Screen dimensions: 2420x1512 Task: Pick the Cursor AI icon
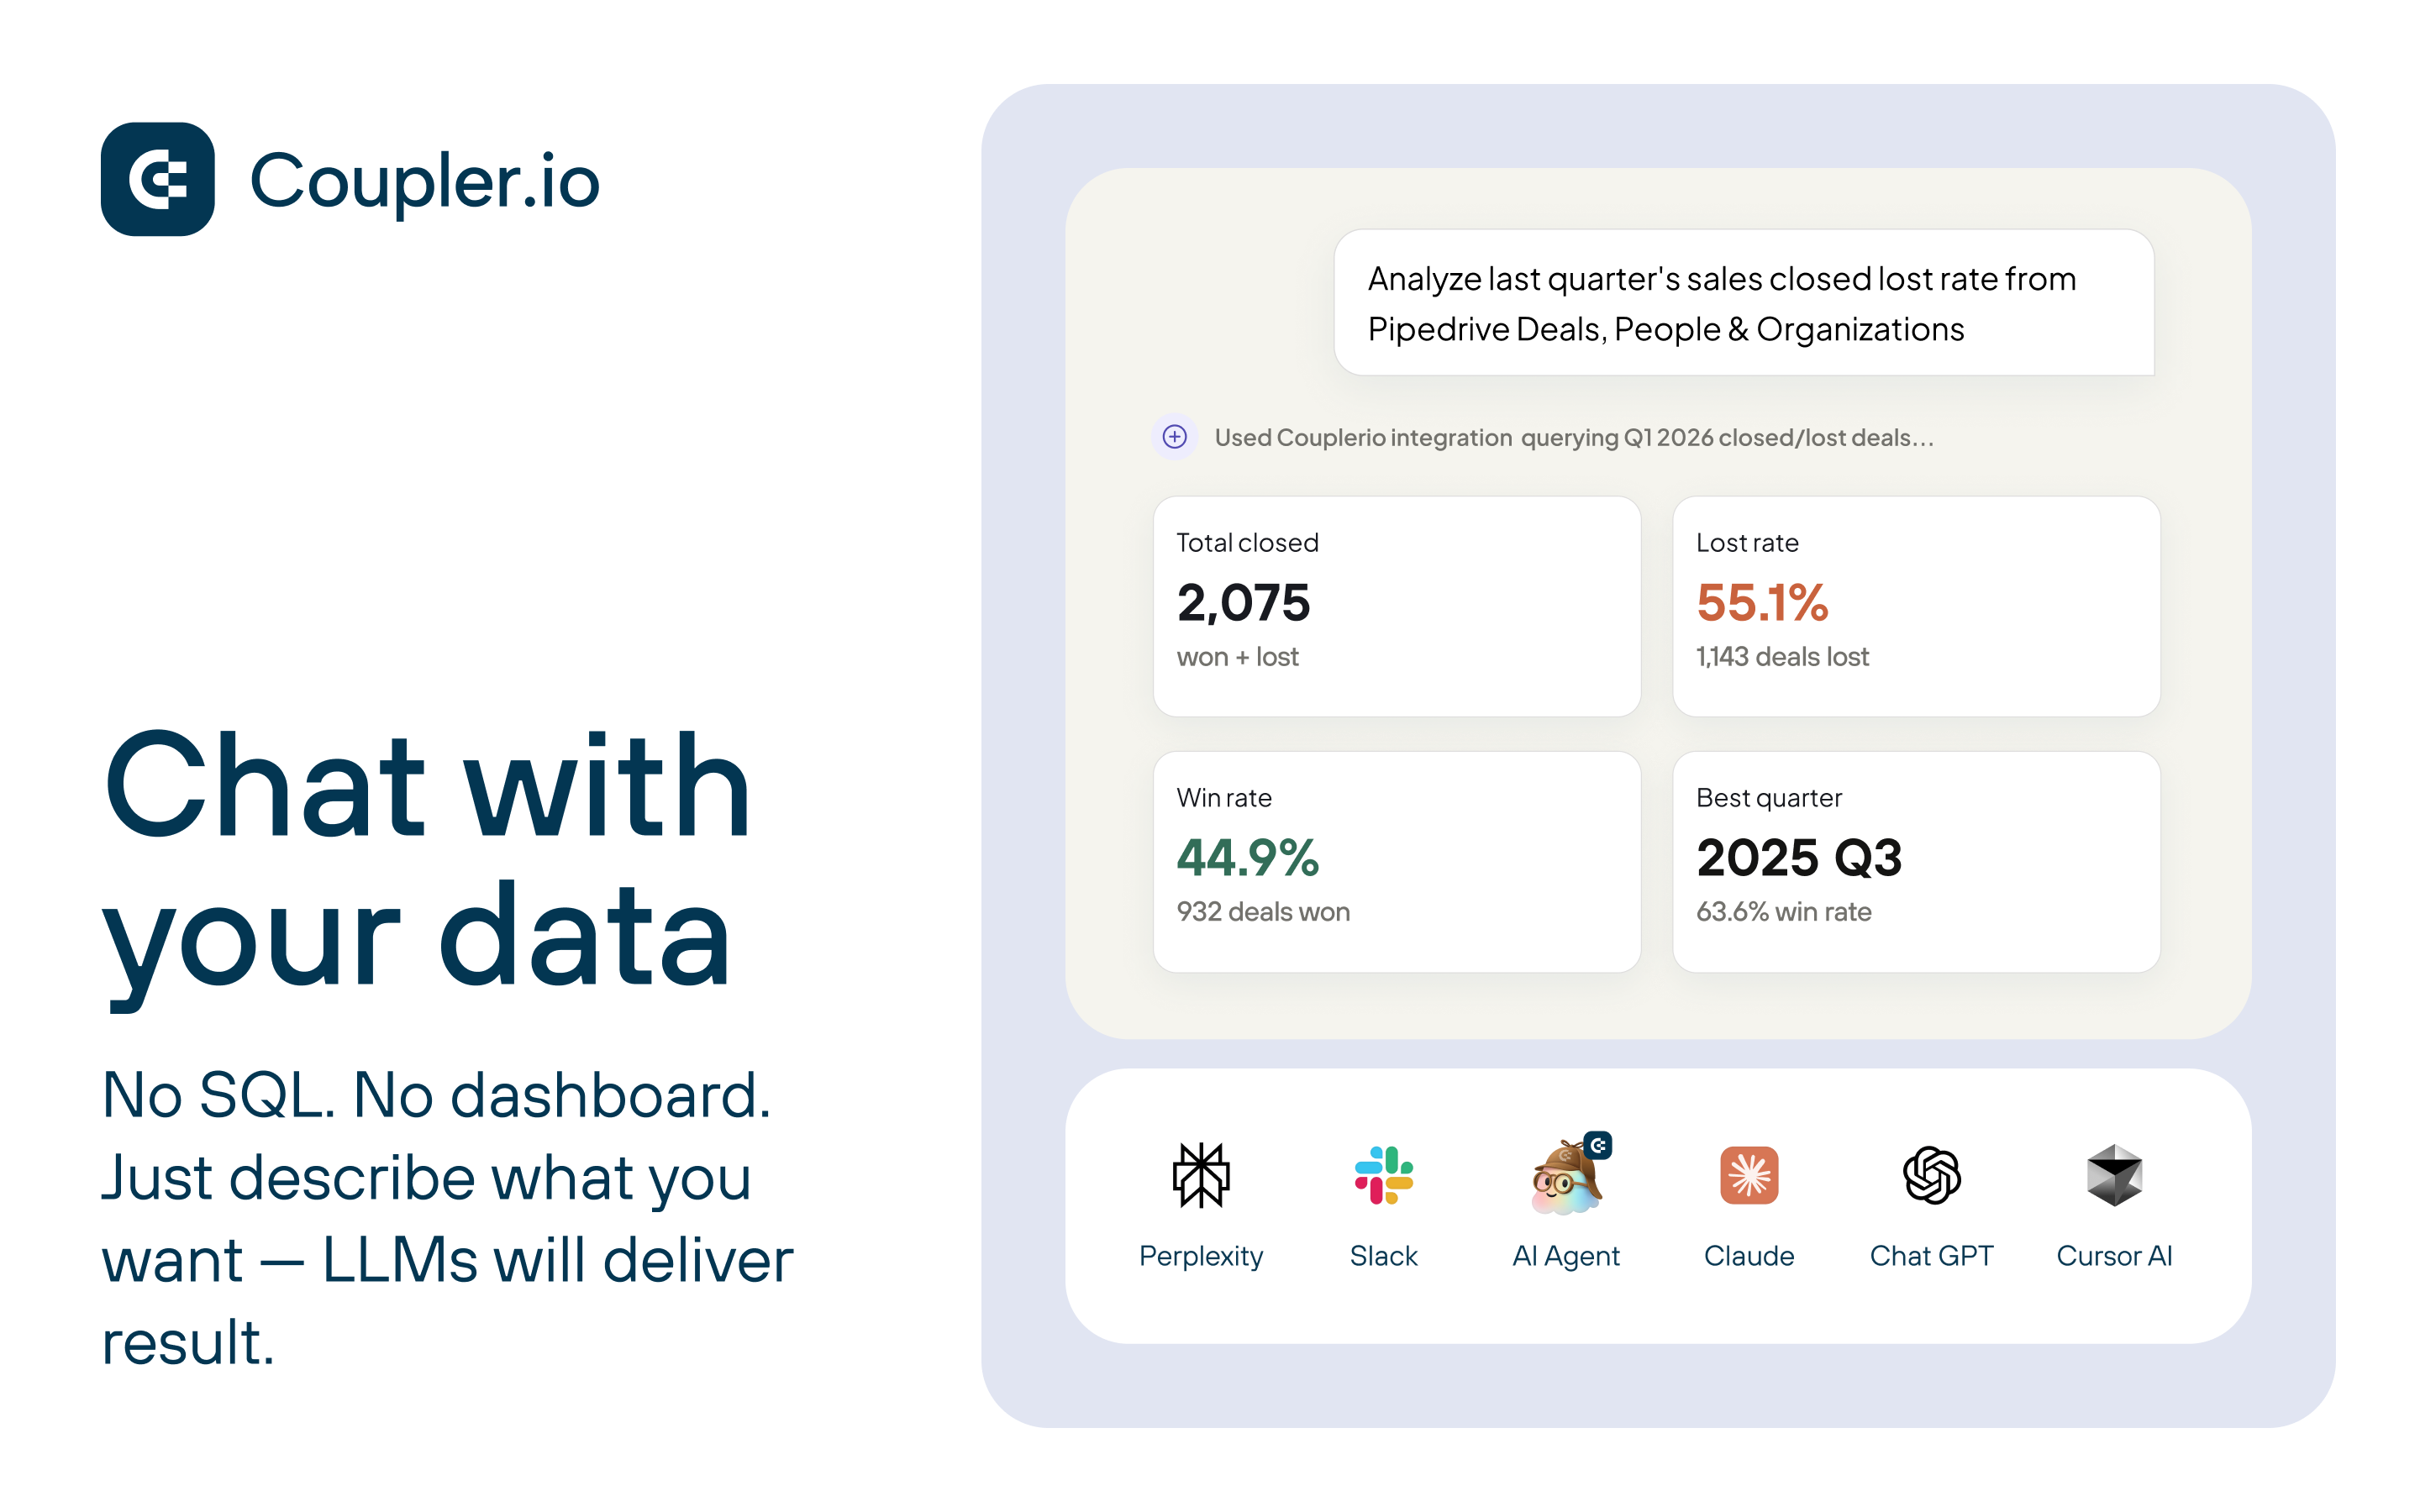click(2114, 1175)
